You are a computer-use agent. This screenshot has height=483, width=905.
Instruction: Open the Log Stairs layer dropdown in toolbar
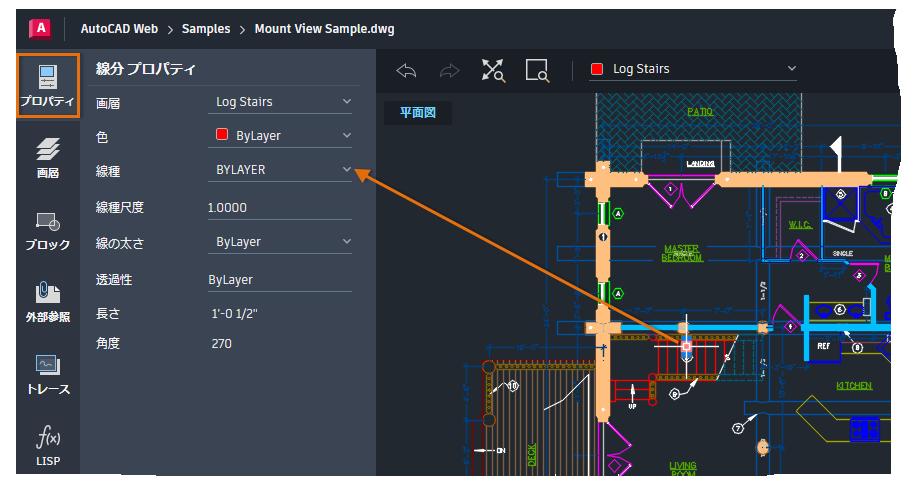tap(693, 69)
